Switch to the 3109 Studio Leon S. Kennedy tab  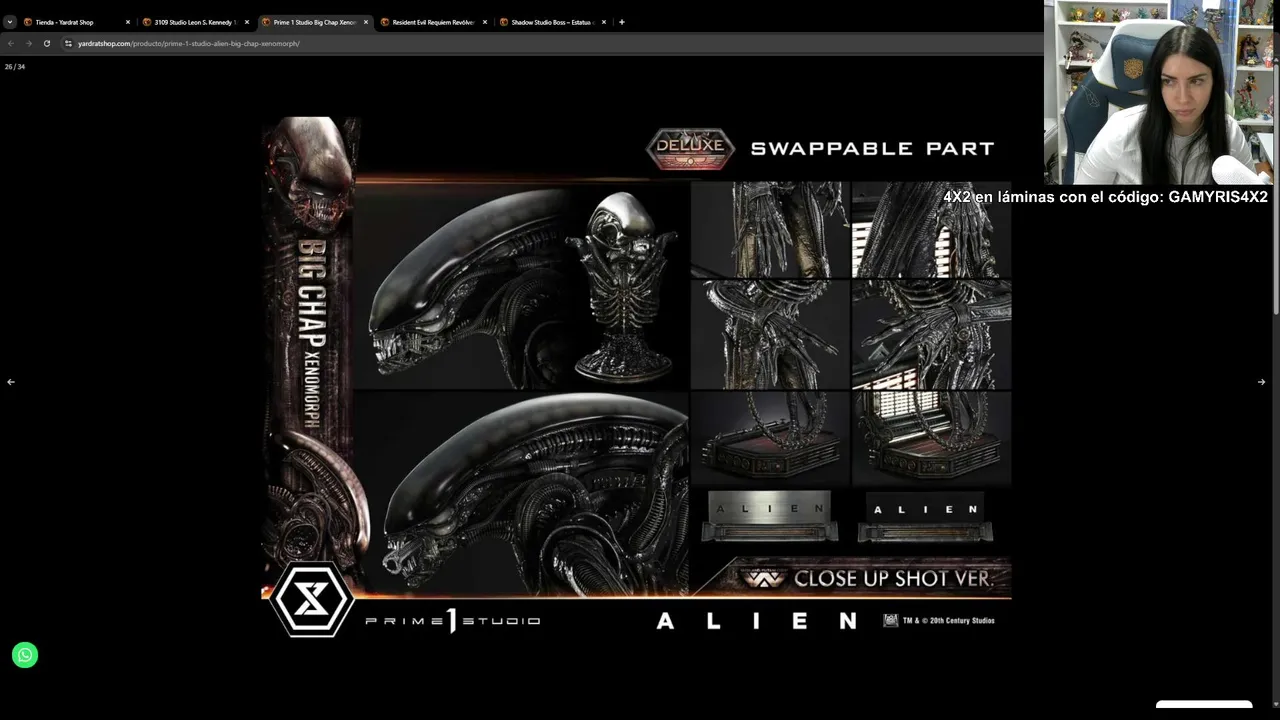[195, 22]
